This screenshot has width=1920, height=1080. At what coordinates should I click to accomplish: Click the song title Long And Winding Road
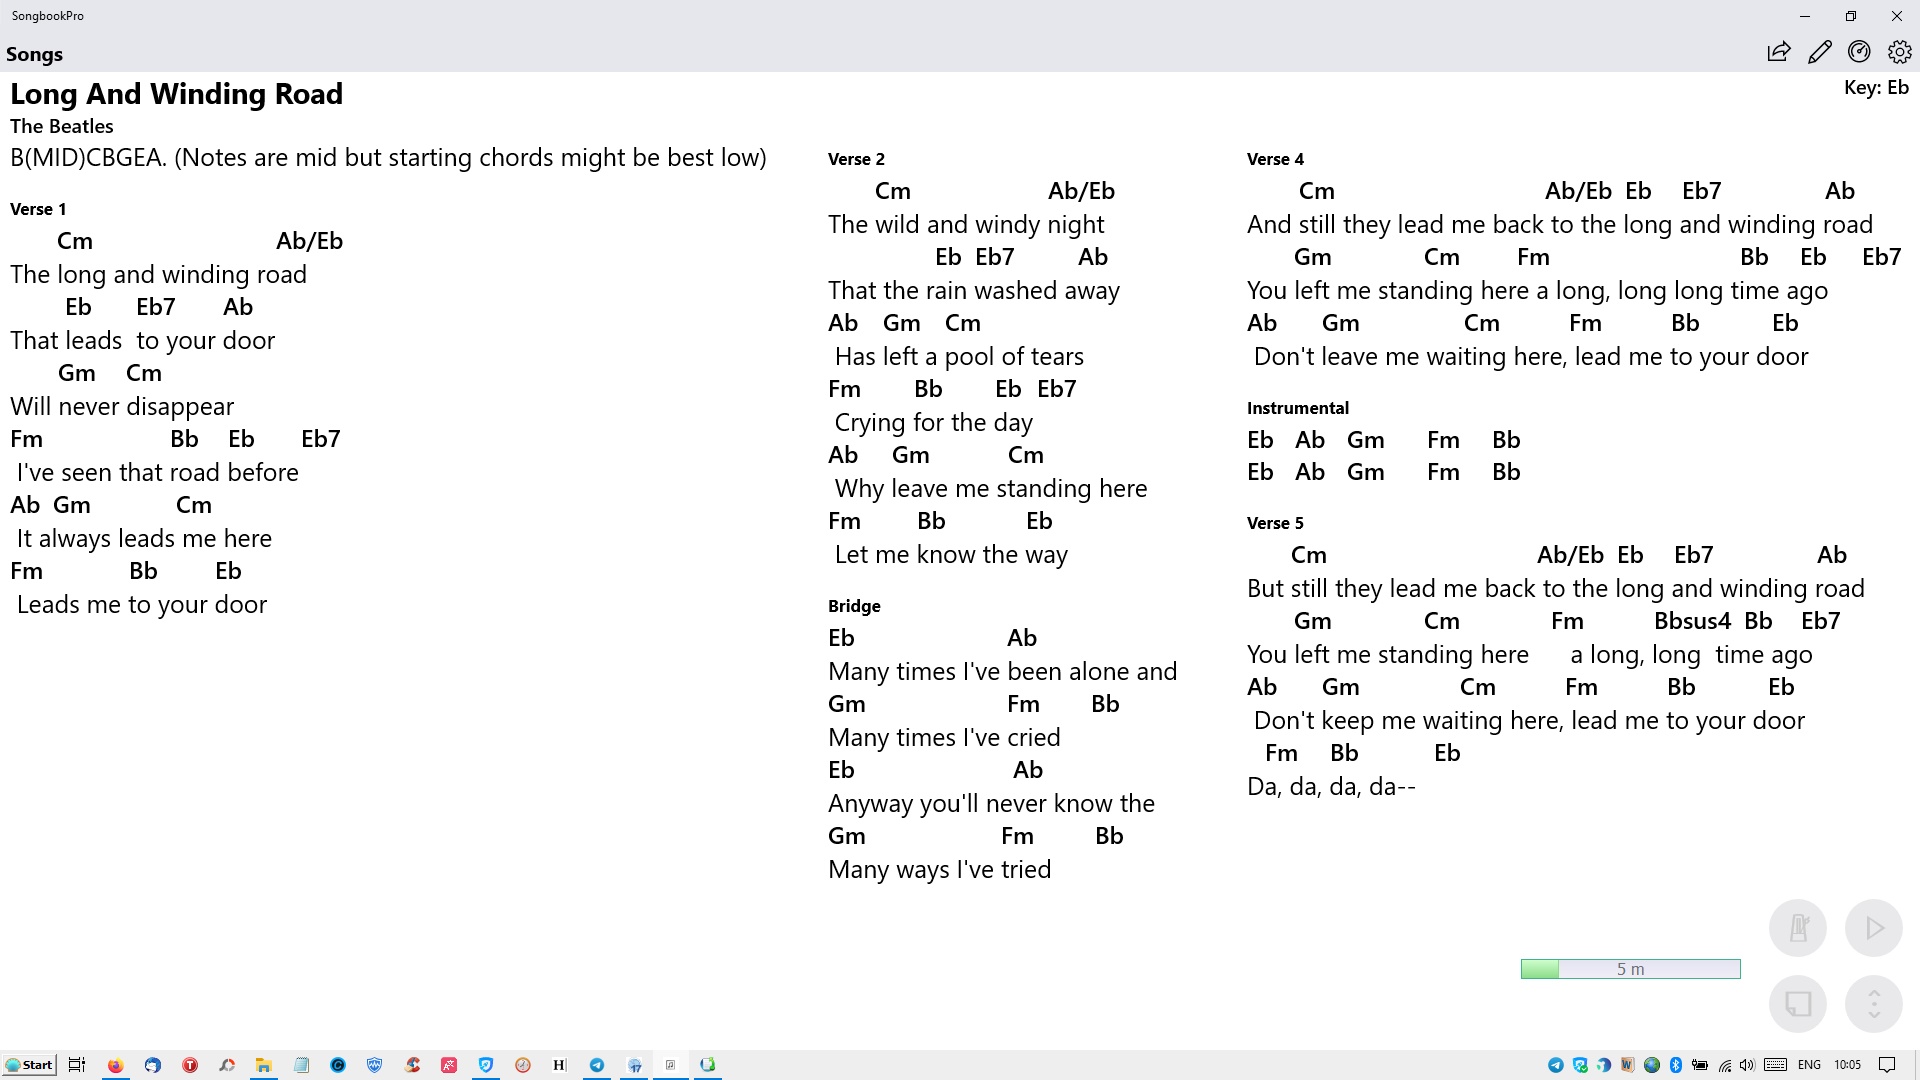pyautogui.click(x=176, y=94)
